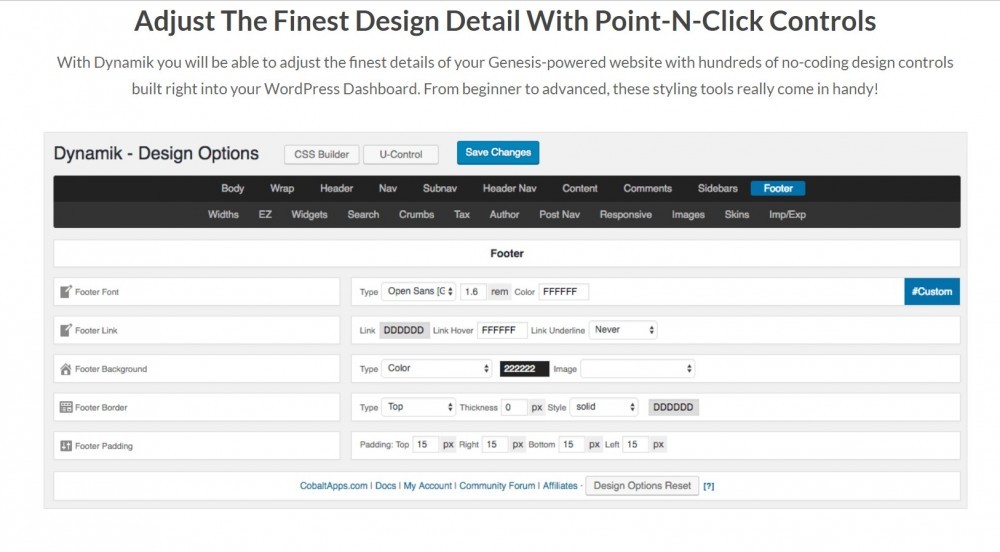Open the Docs link
Viewport: 1000px width, 552px height.
pyautogui.click(x=385, y=486)
